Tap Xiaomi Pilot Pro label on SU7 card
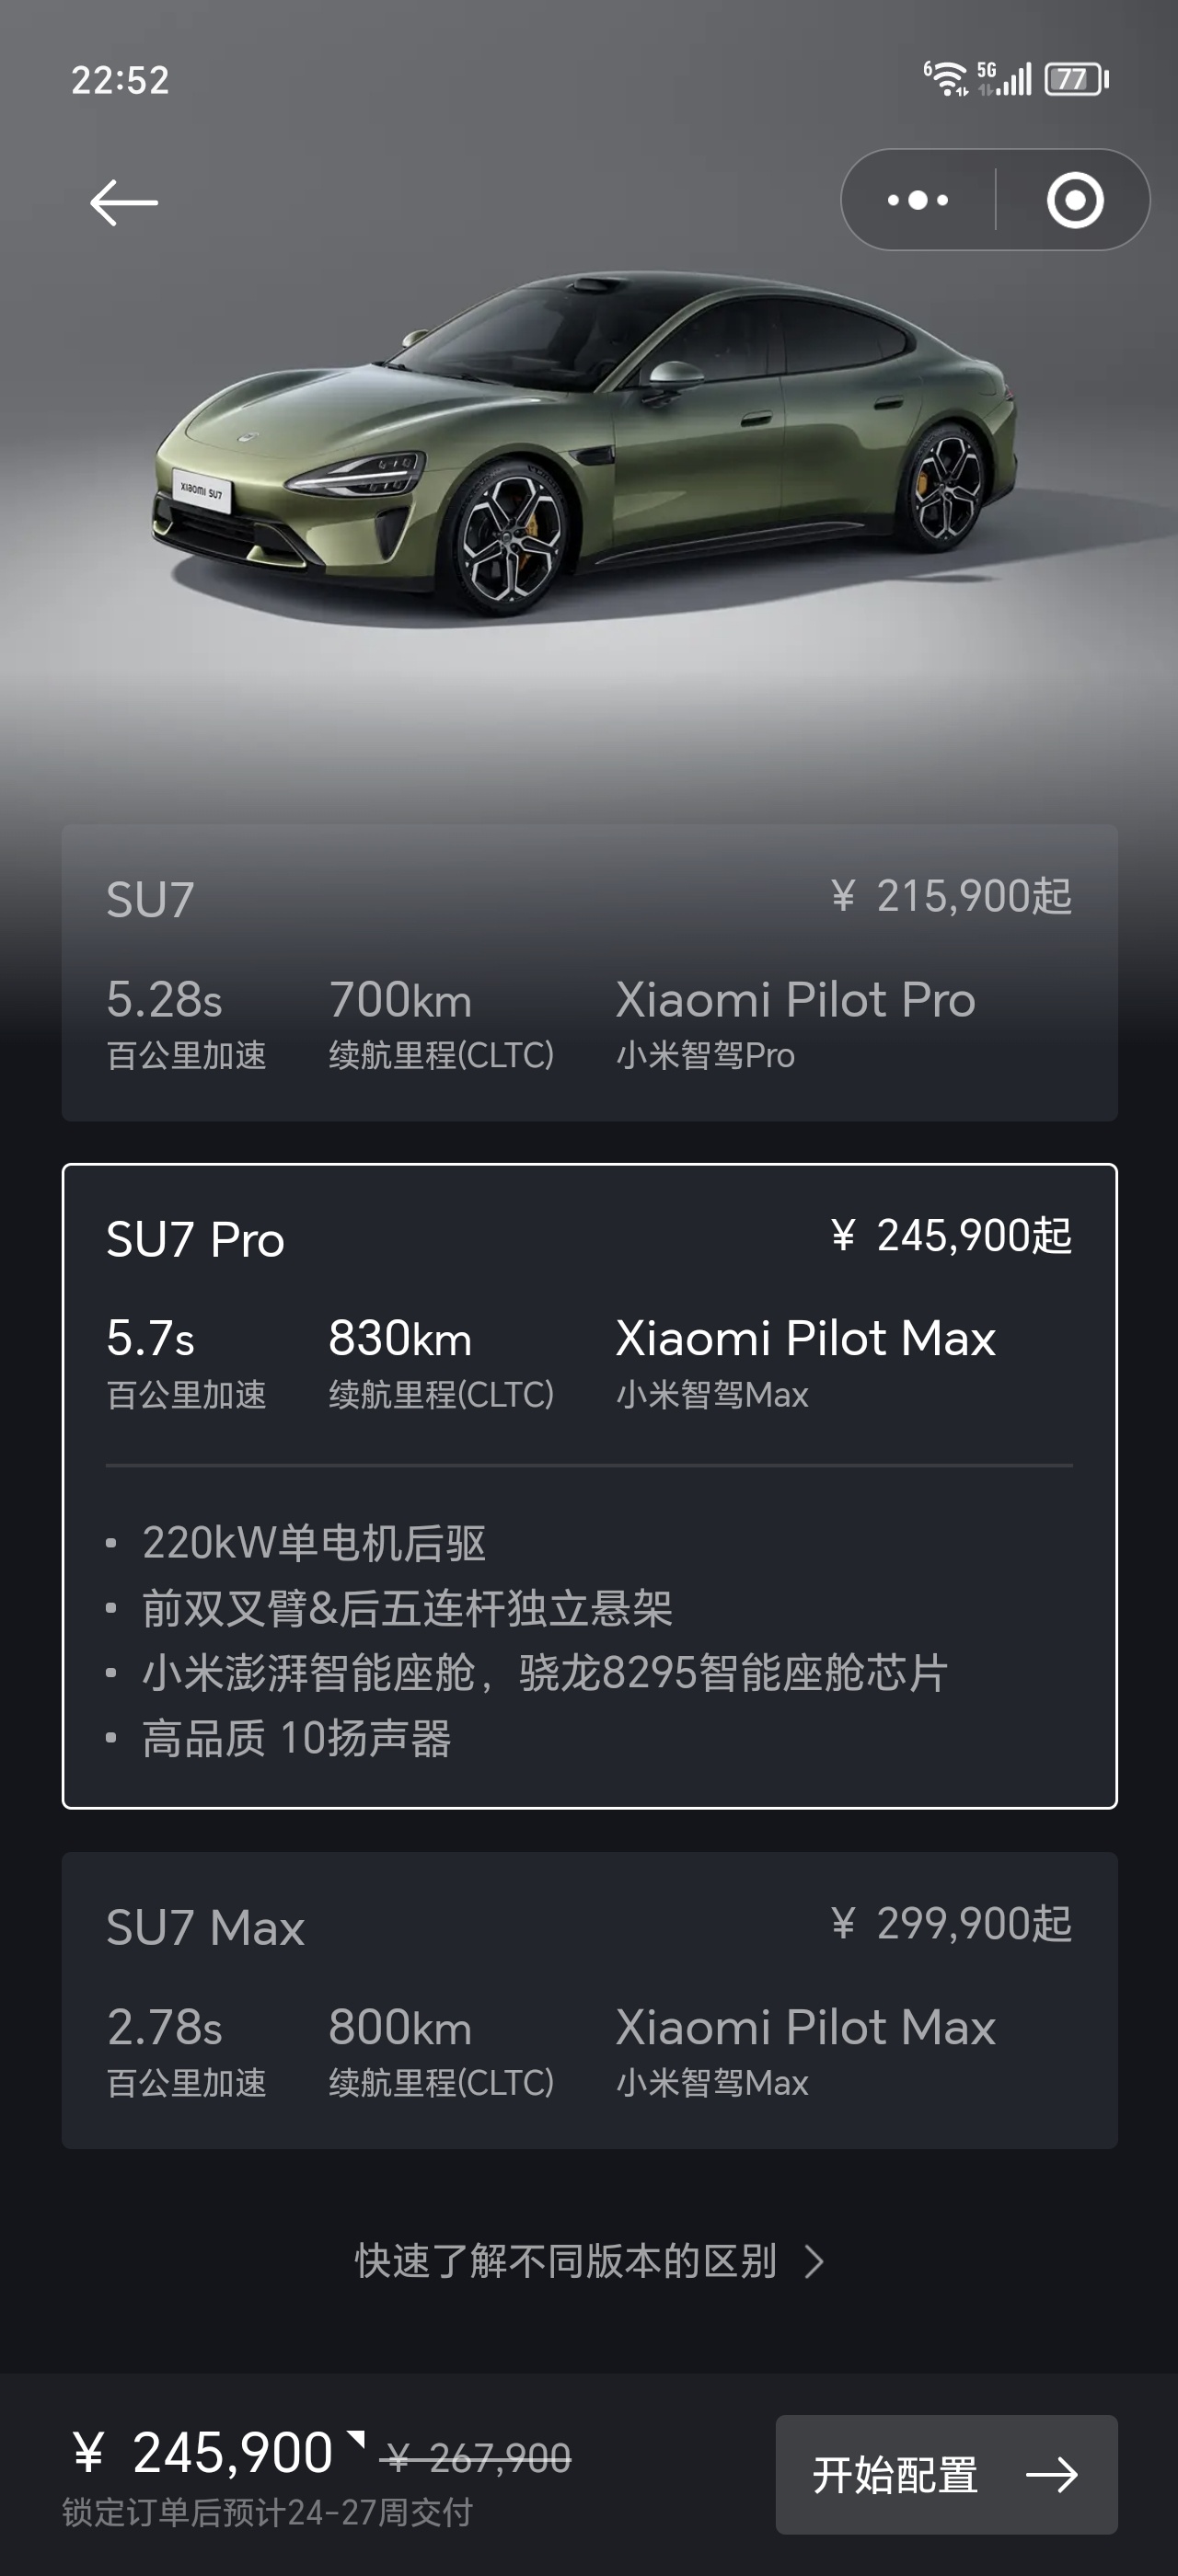 coord(795,999)
